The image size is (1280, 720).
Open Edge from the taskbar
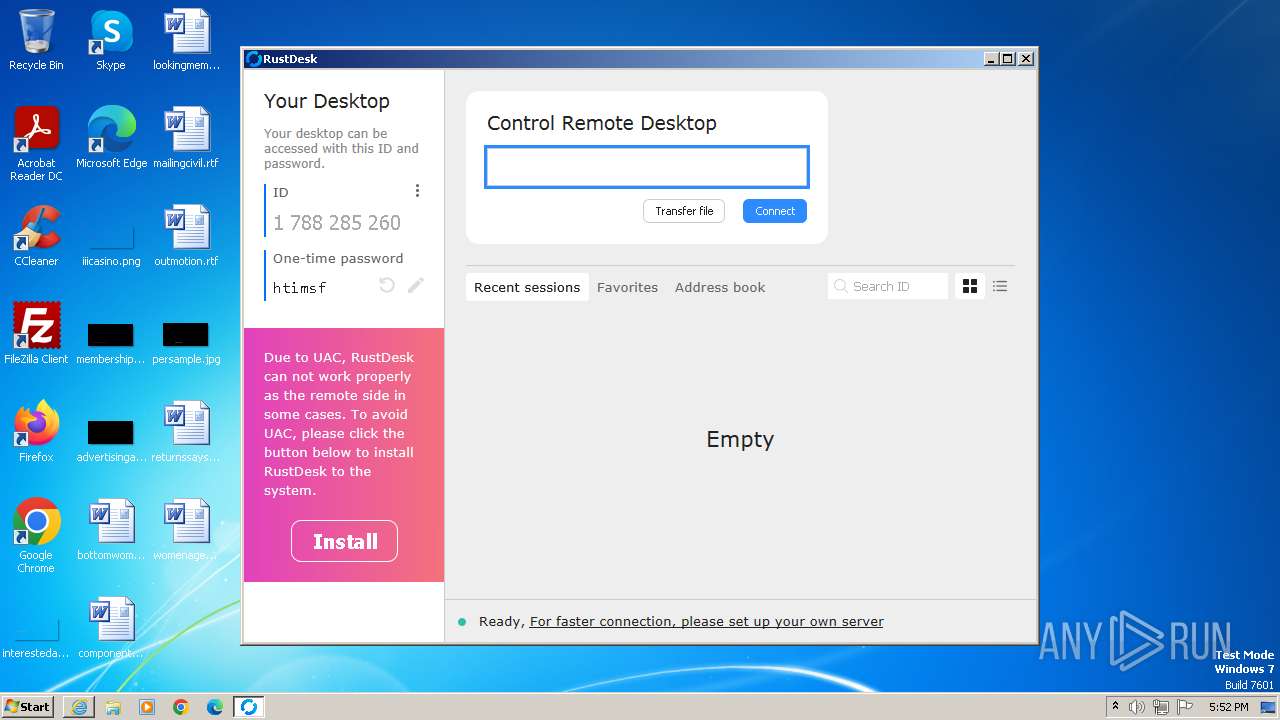click(x=215, y=707)
